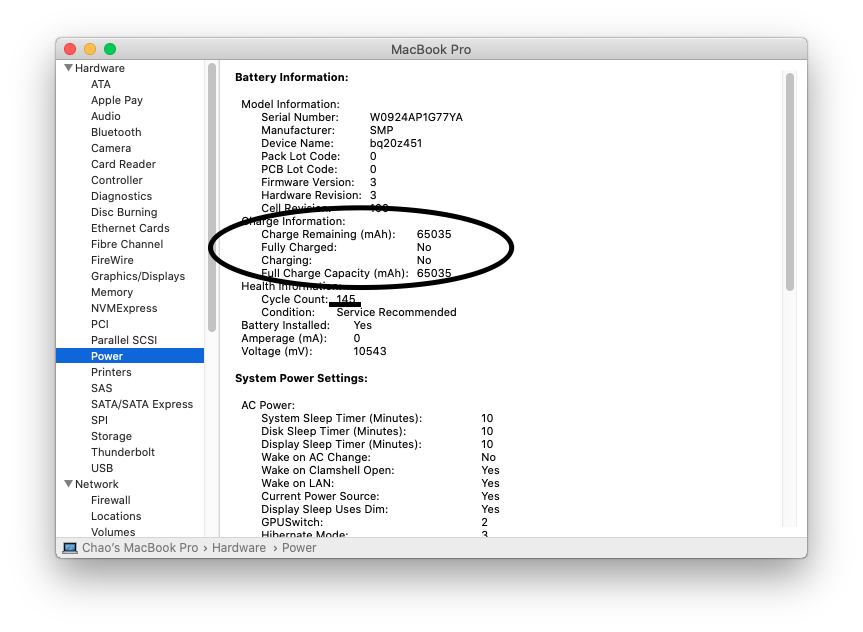Click the voltage value 10543

pos(369,351)
